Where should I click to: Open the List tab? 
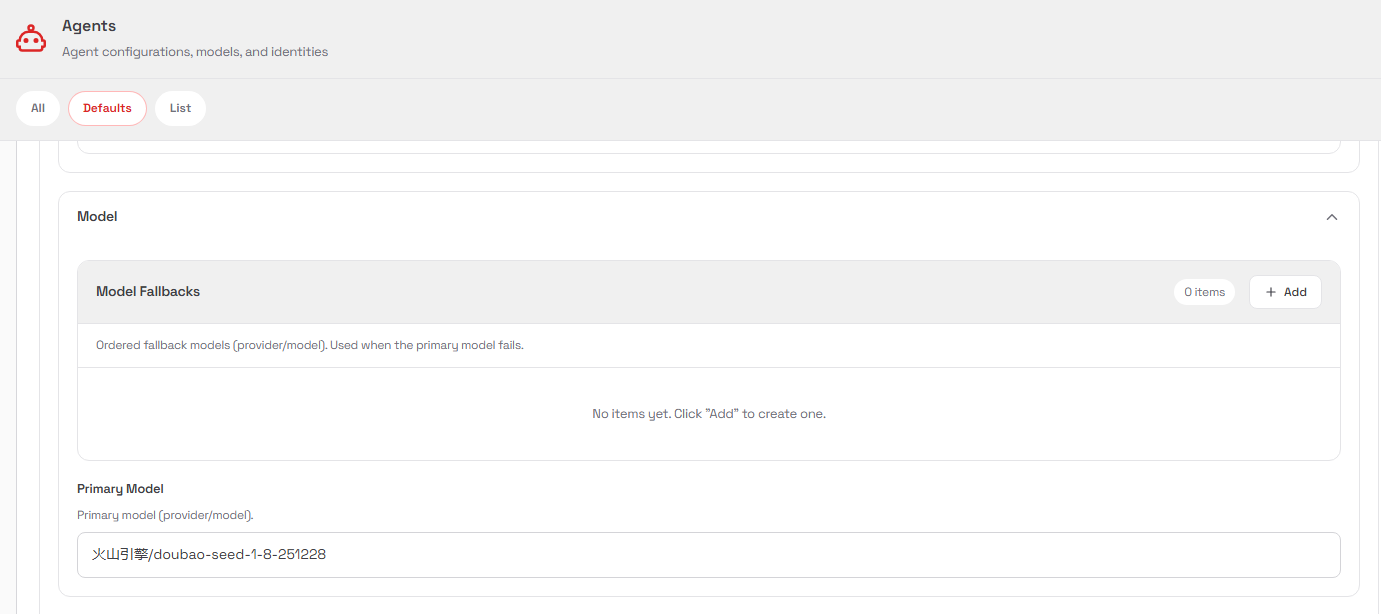(180, 108)
